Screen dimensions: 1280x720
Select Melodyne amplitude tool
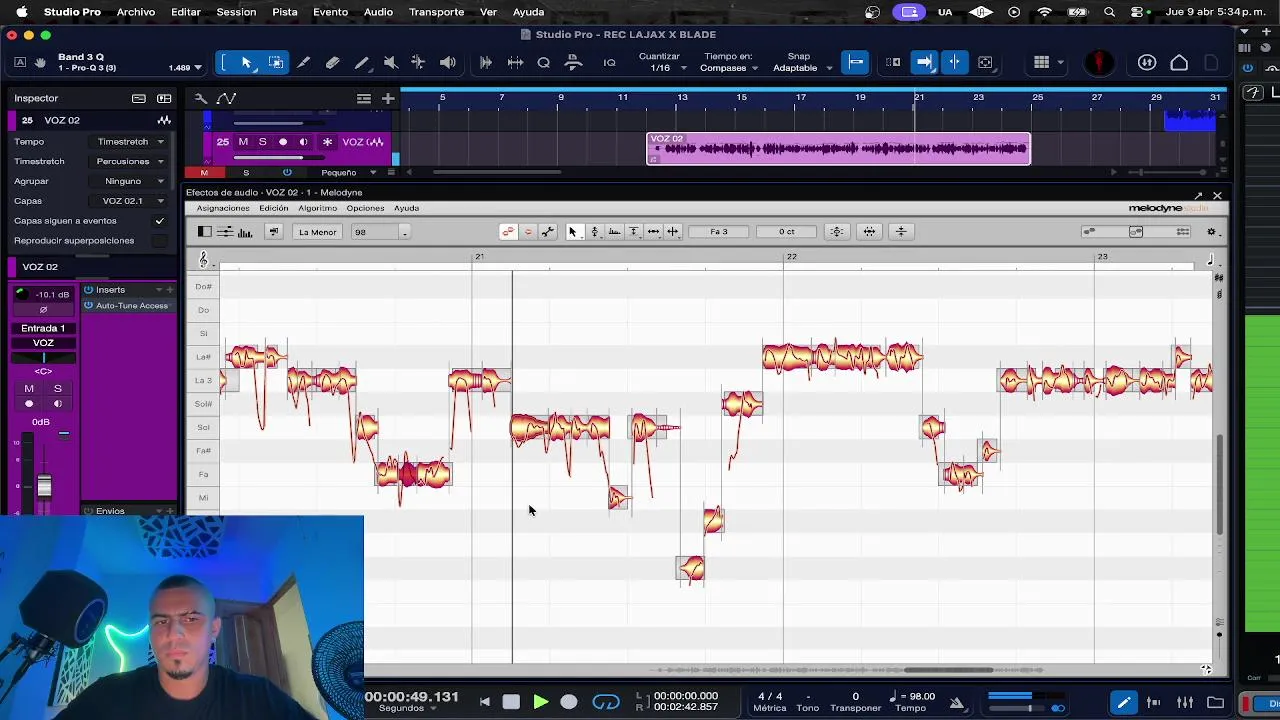[633, 232]
